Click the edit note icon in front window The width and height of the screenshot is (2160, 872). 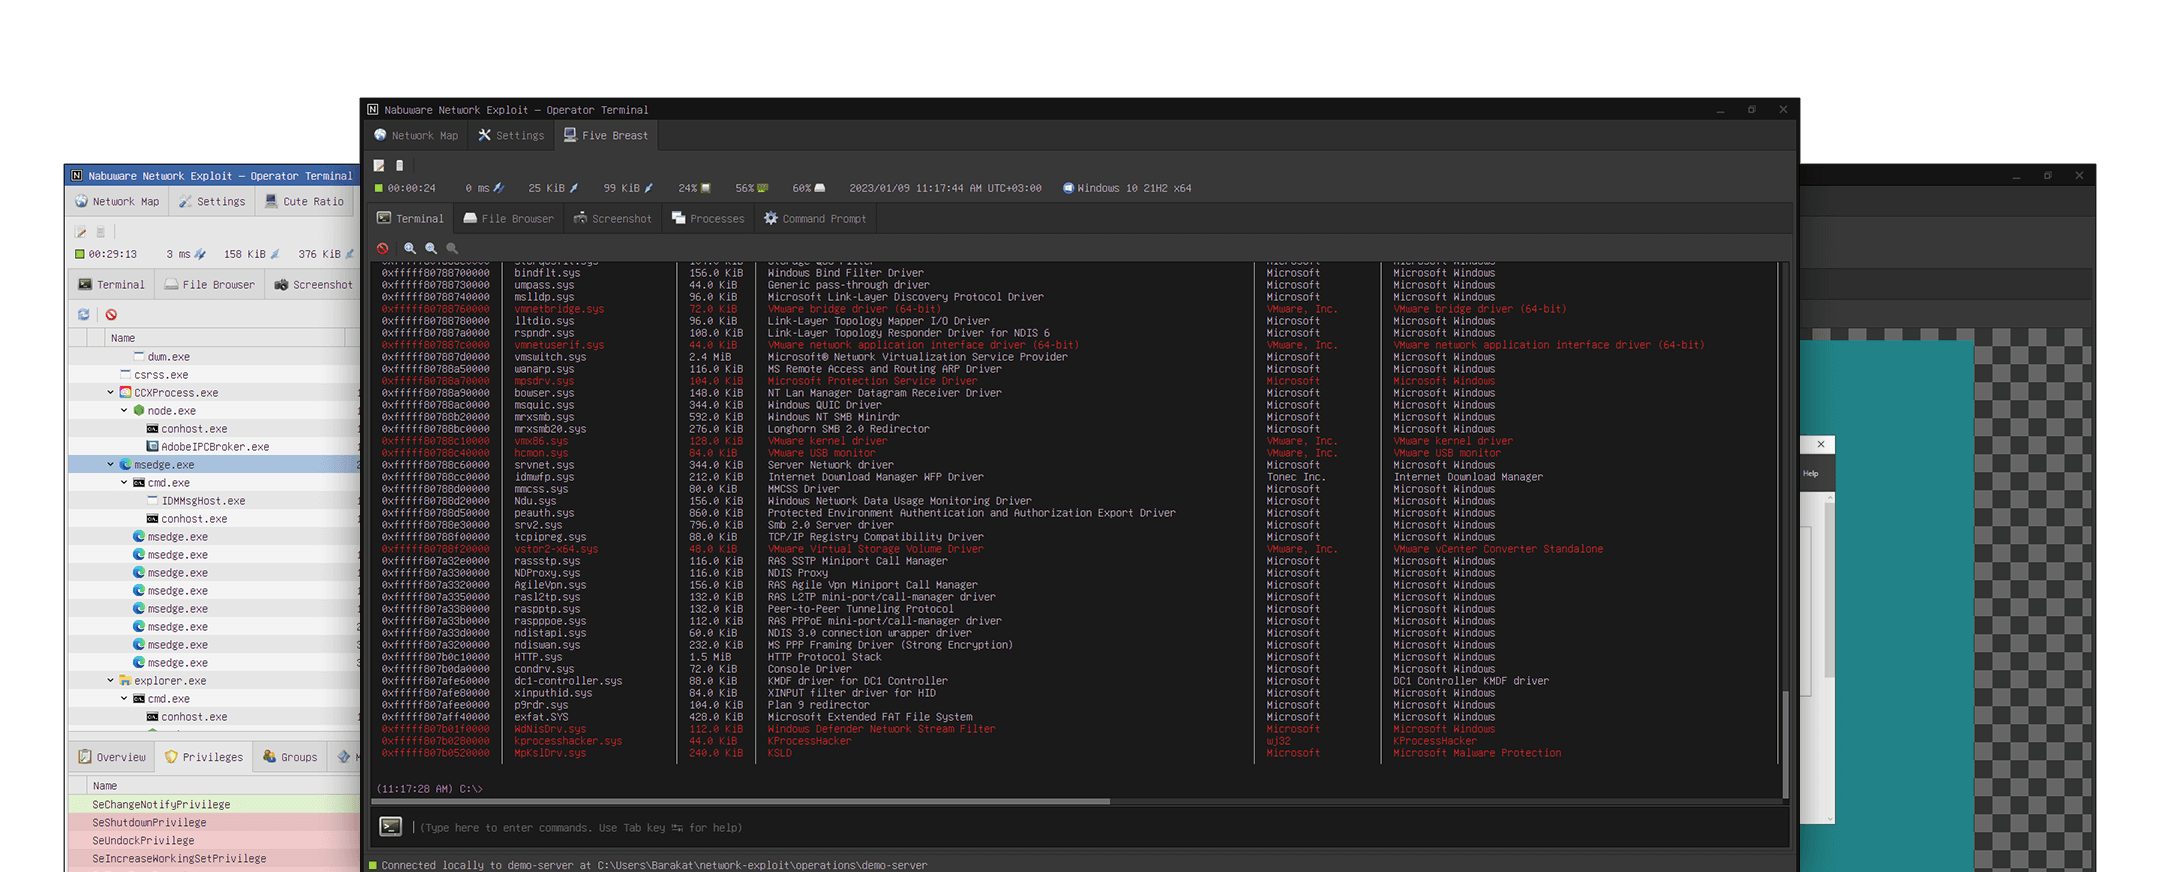pos(379,165)
